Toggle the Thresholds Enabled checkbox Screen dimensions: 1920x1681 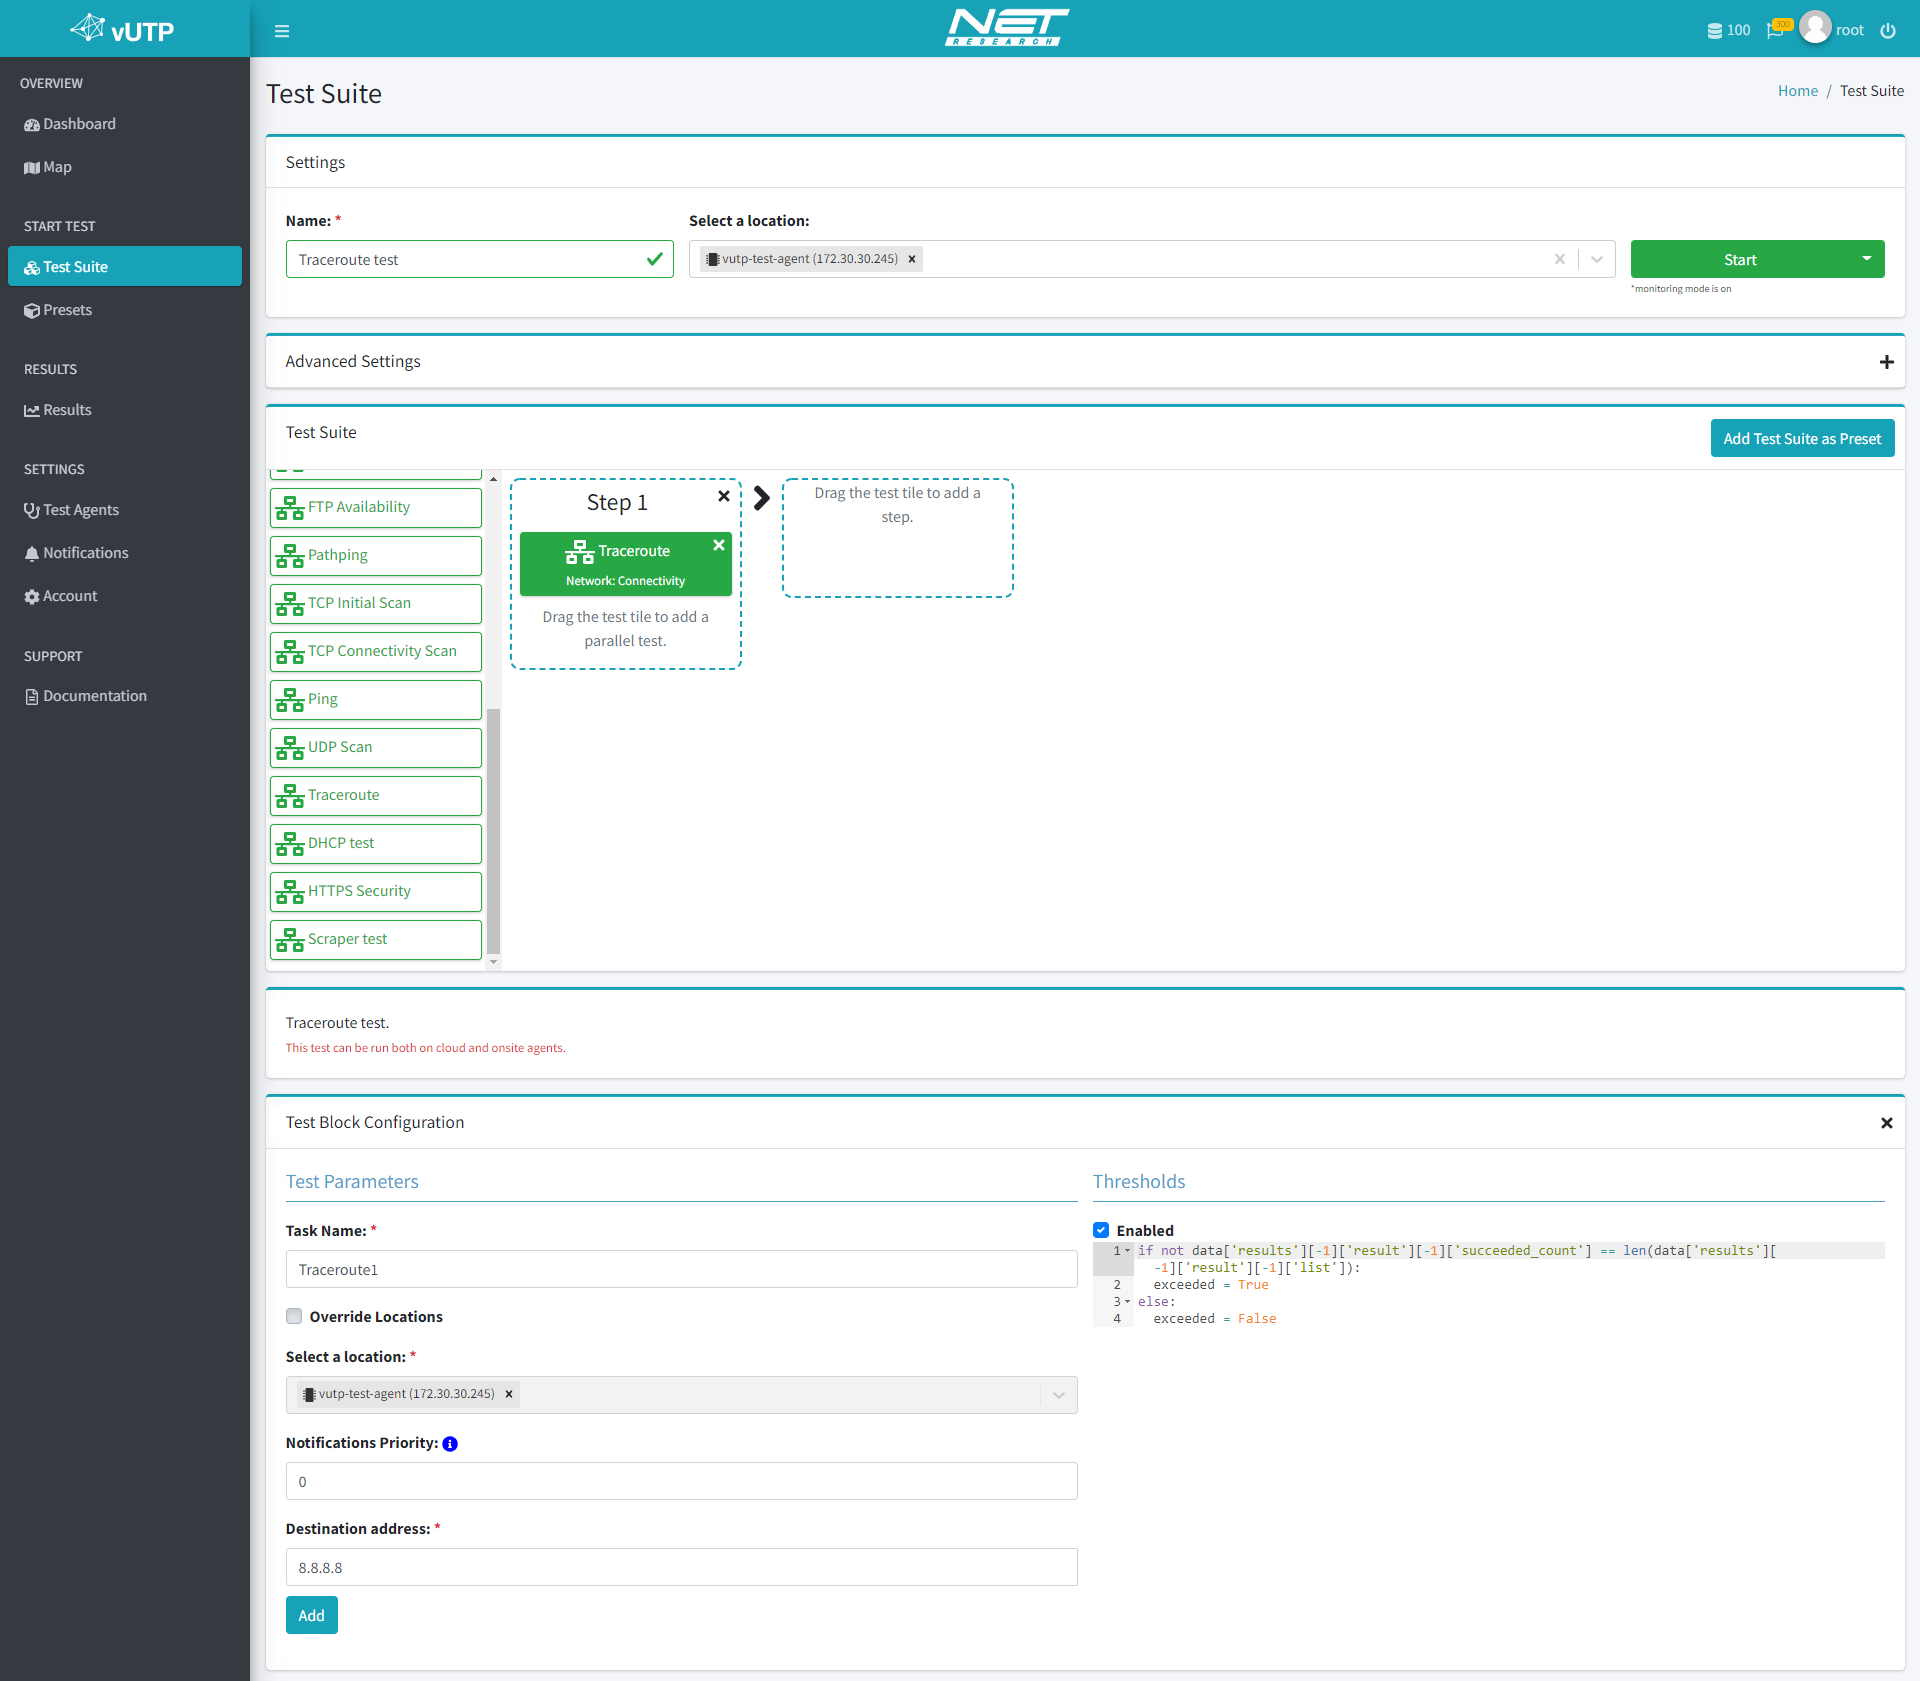(1104, 1231)
